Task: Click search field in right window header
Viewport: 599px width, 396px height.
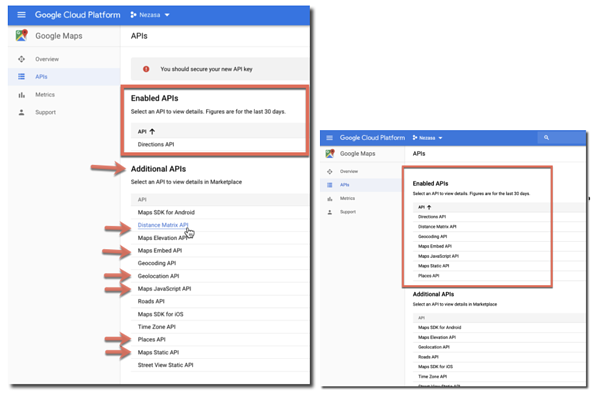Action: tap(562, 137)
